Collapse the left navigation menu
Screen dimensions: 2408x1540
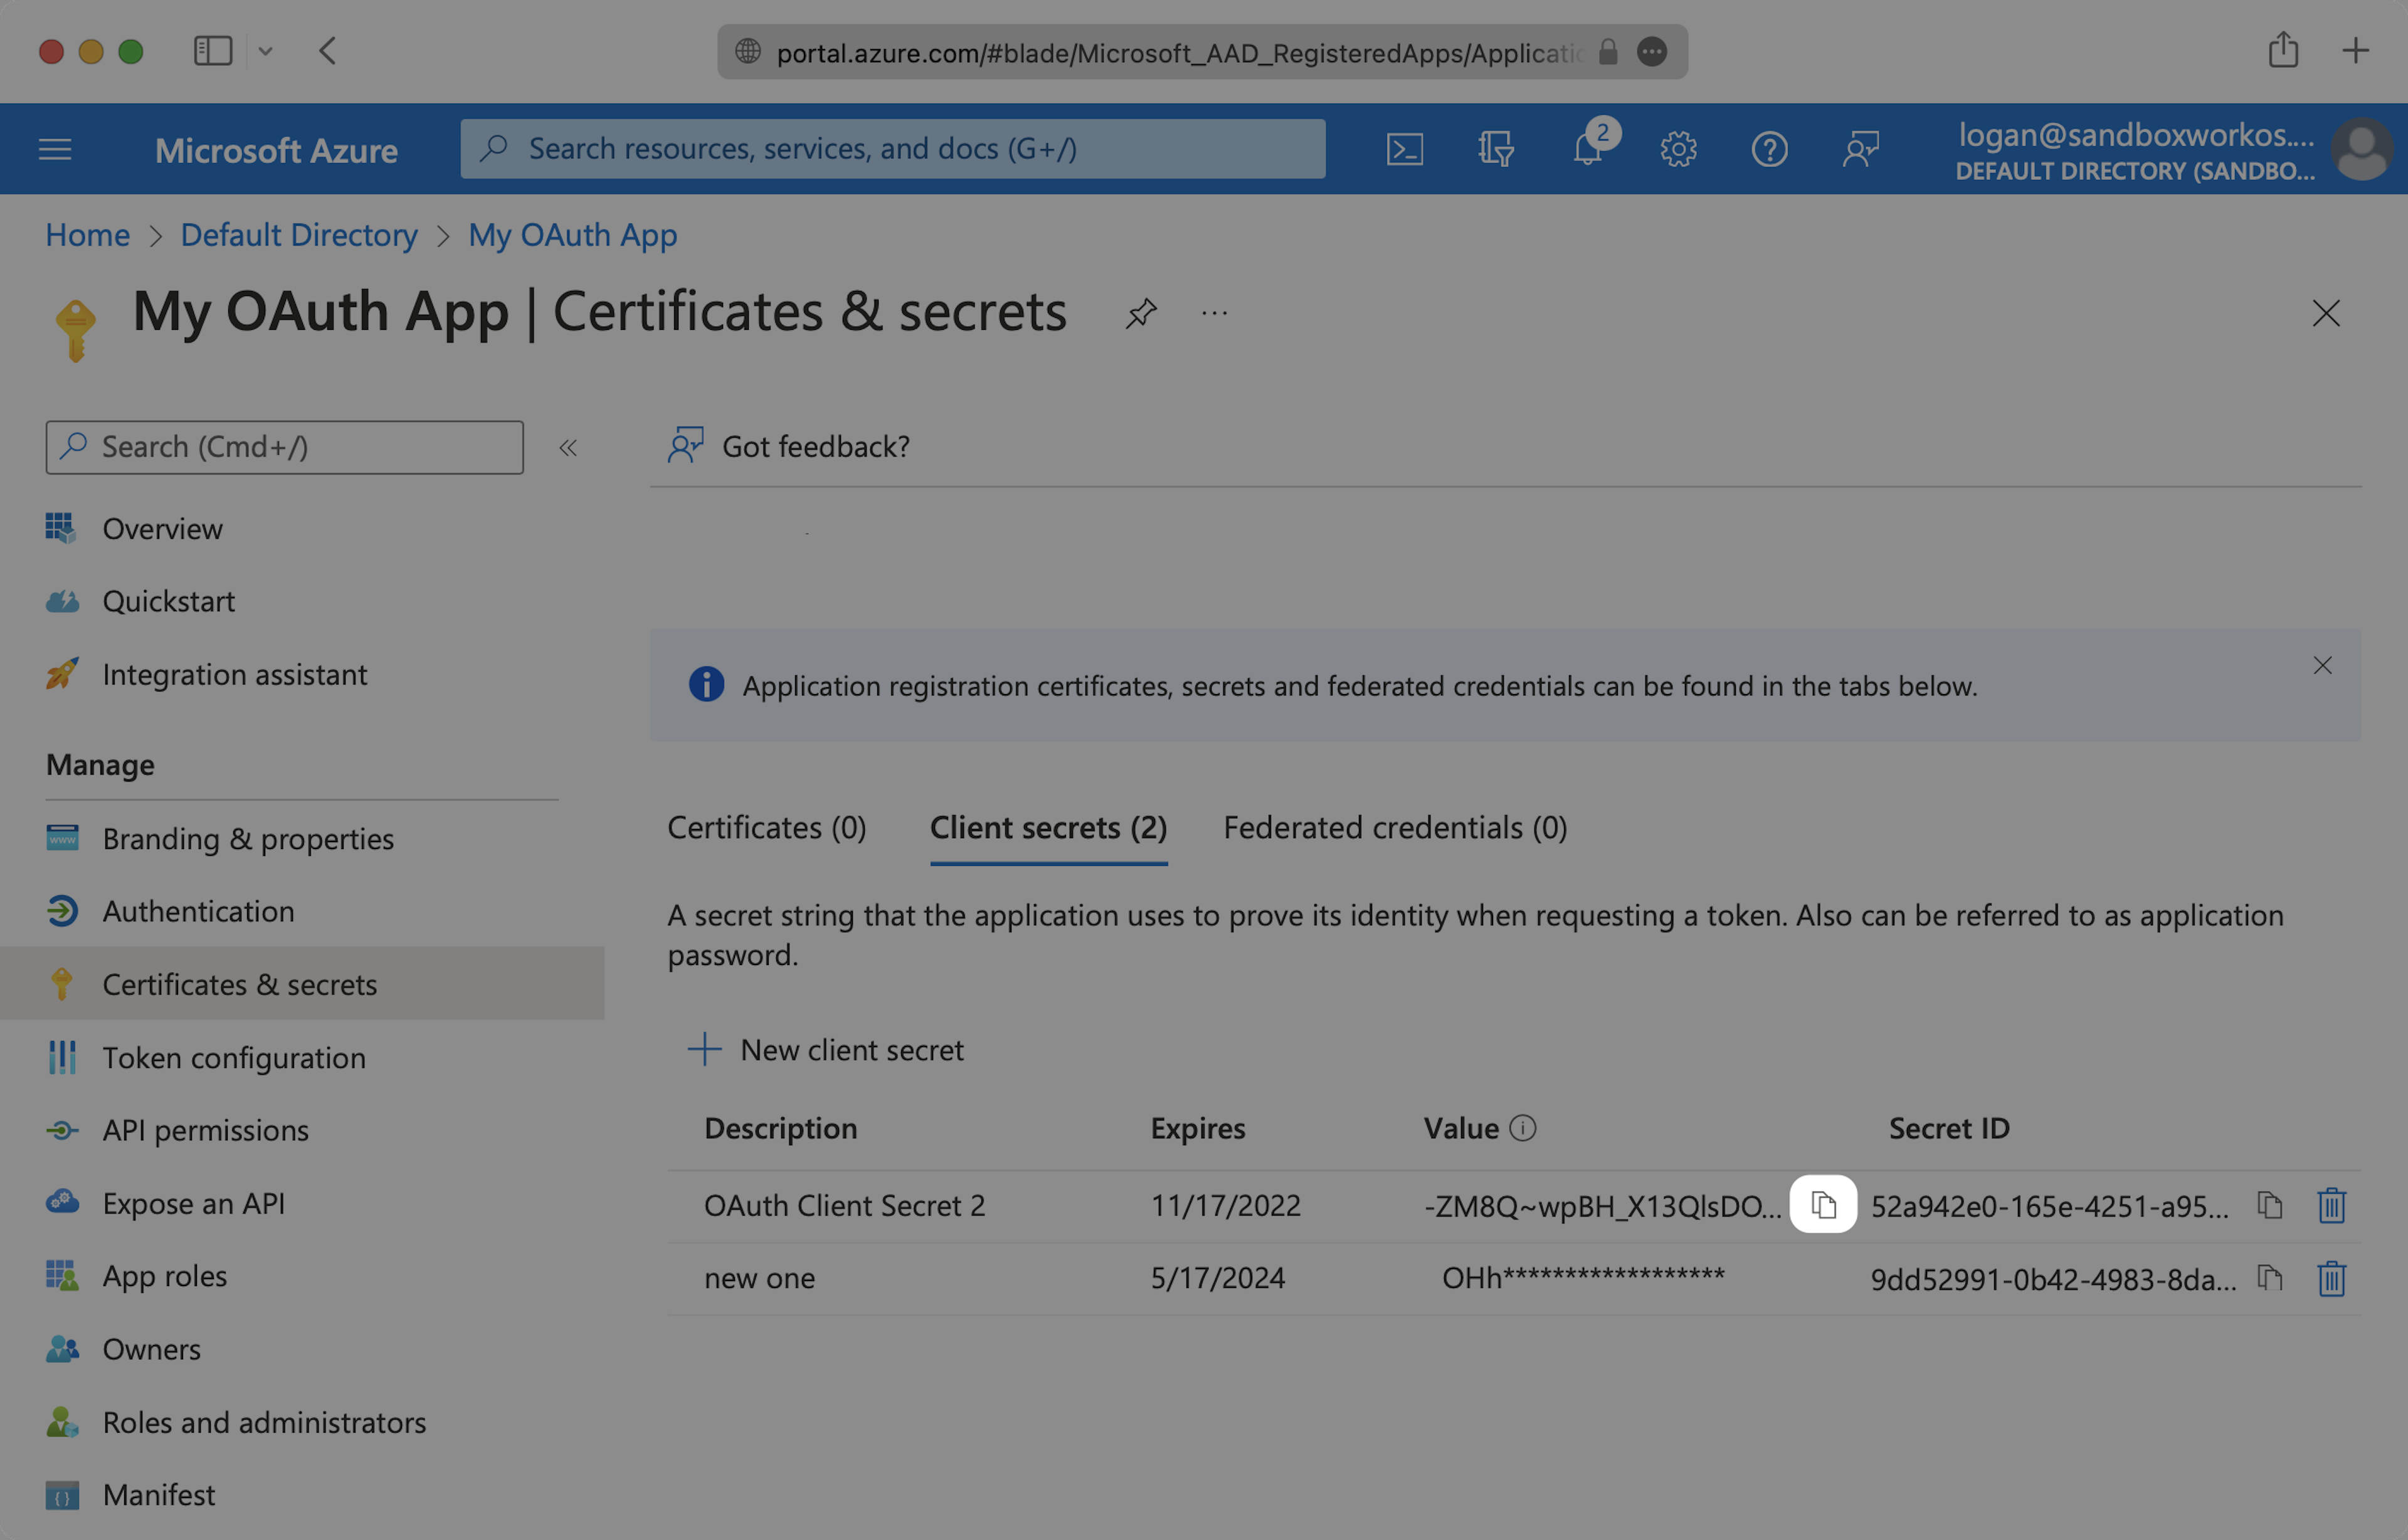pos(568,447)
